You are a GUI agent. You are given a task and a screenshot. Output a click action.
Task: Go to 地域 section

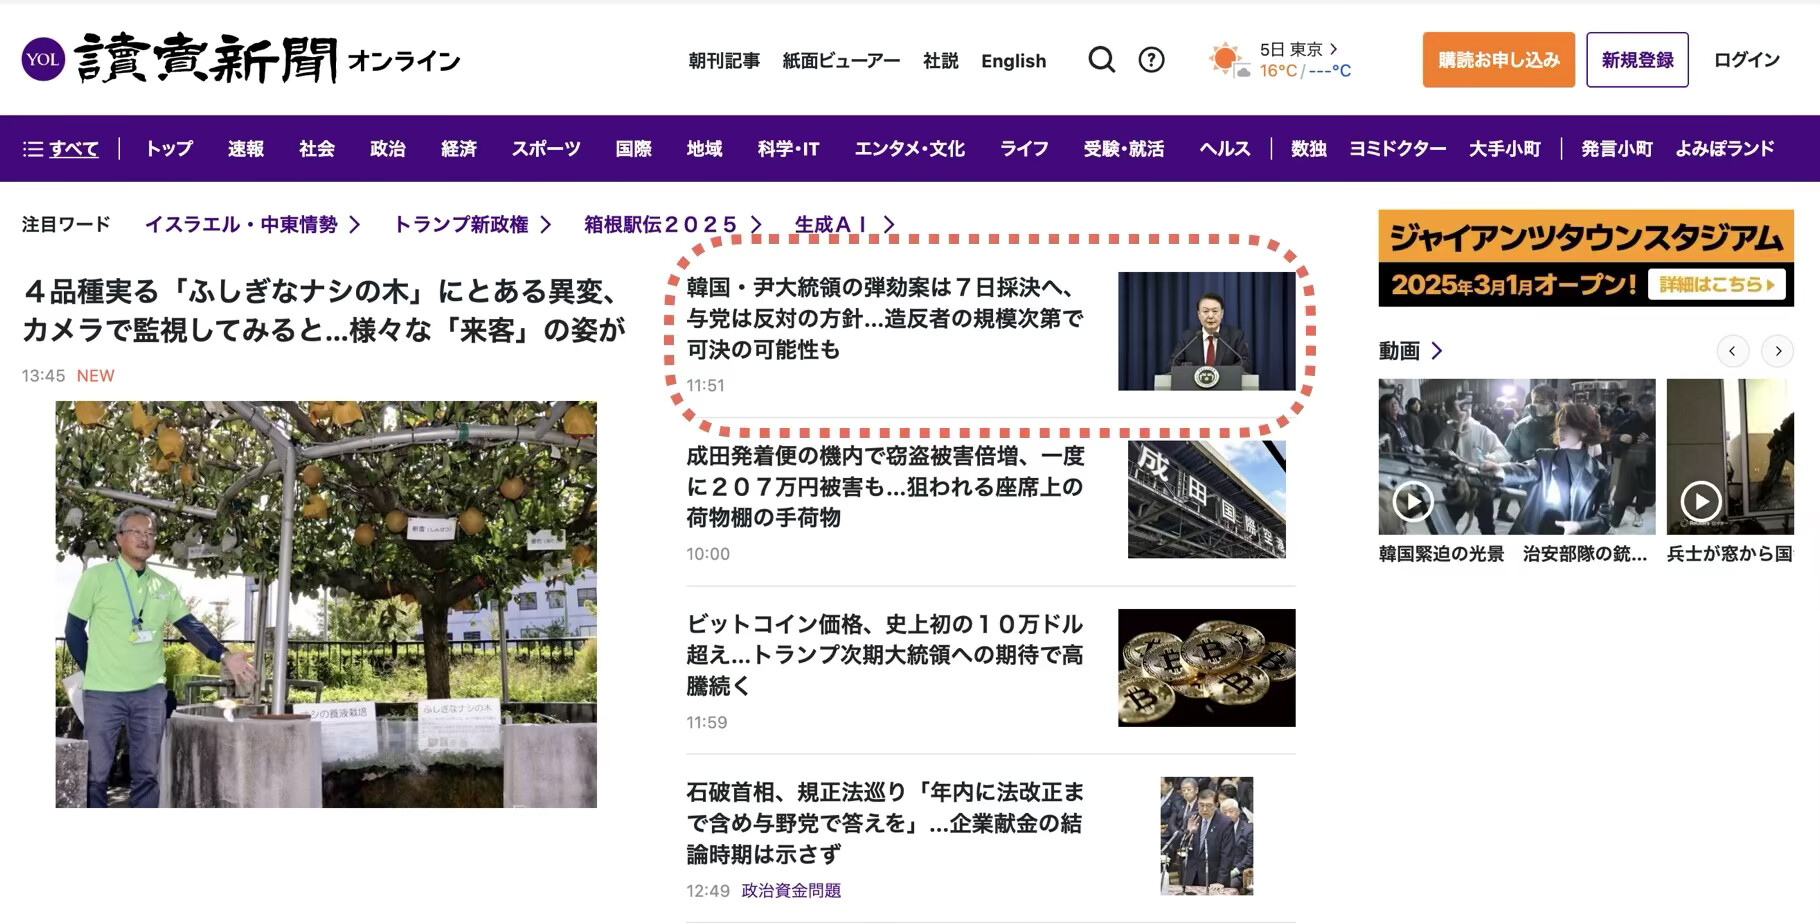click(704, 149)
